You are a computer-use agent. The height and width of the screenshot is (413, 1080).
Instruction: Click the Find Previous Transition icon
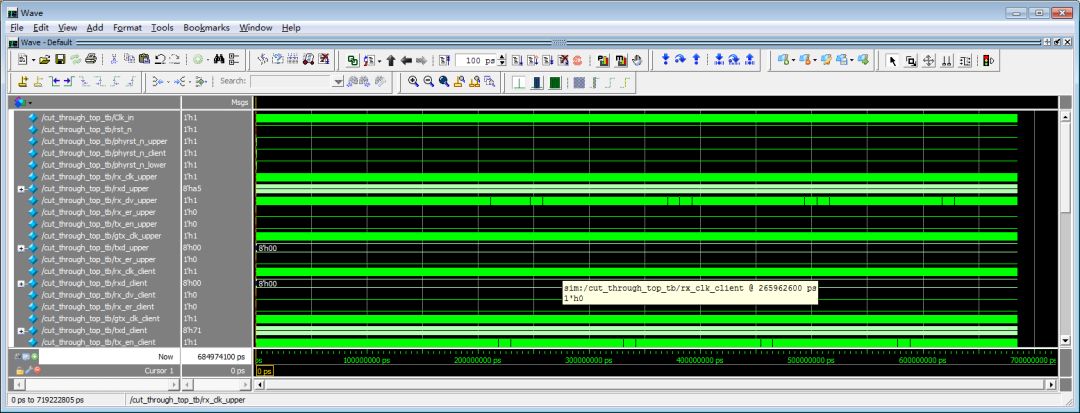(54, 81)
